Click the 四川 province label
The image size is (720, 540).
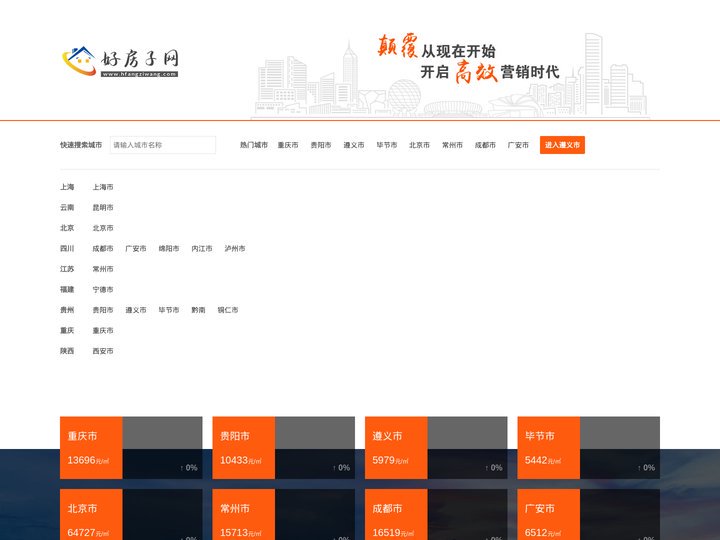coord(67,248)
